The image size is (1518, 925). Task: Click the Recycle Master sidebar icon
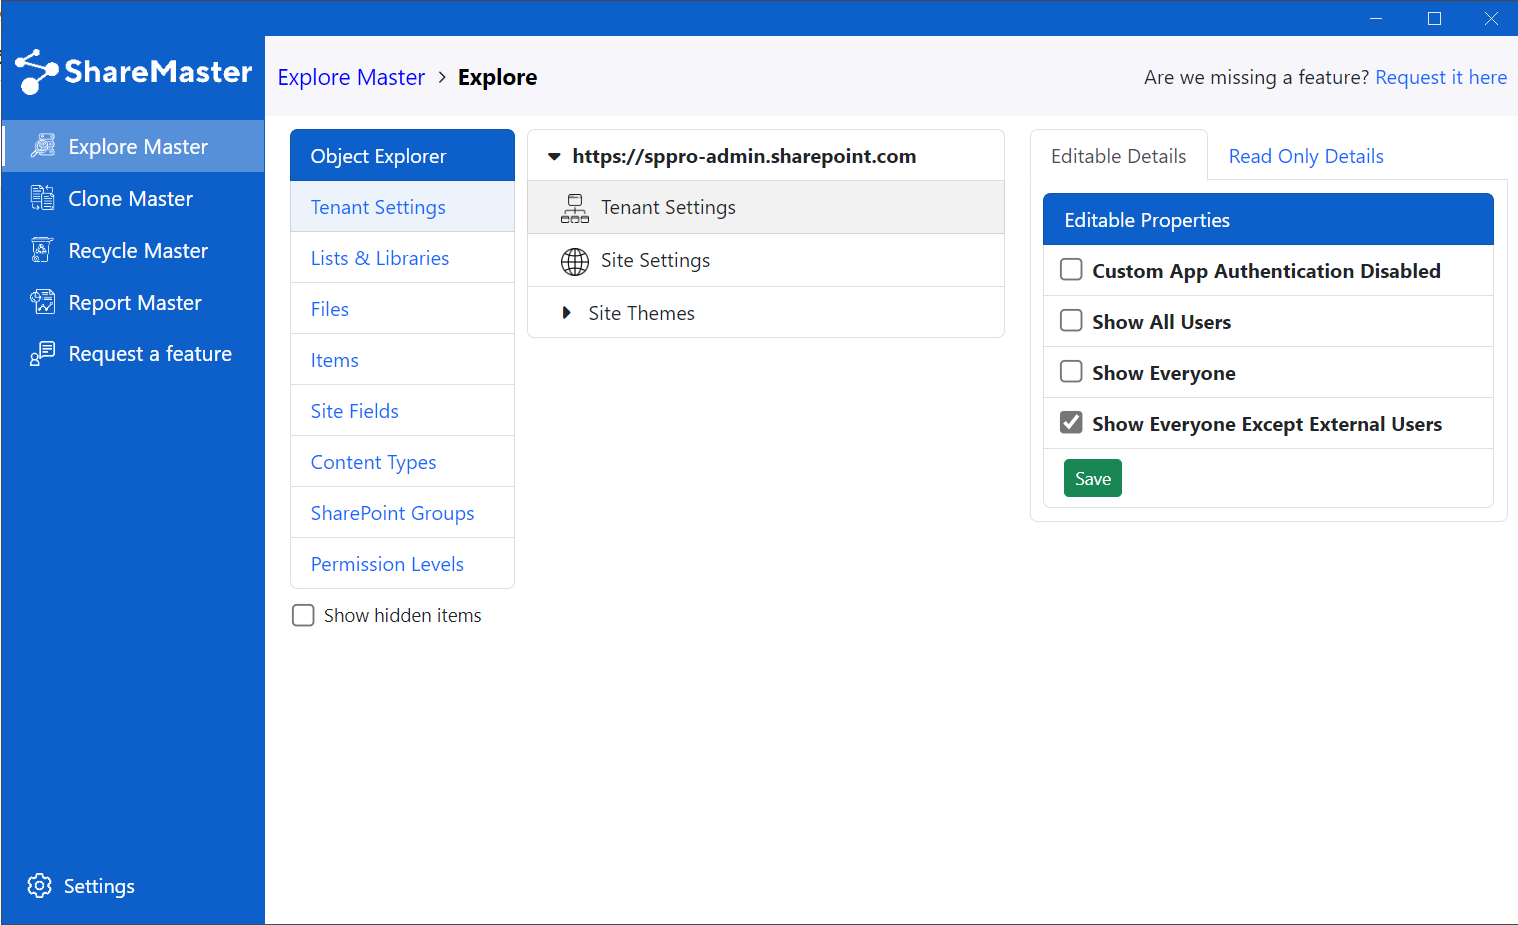point(42,250)
